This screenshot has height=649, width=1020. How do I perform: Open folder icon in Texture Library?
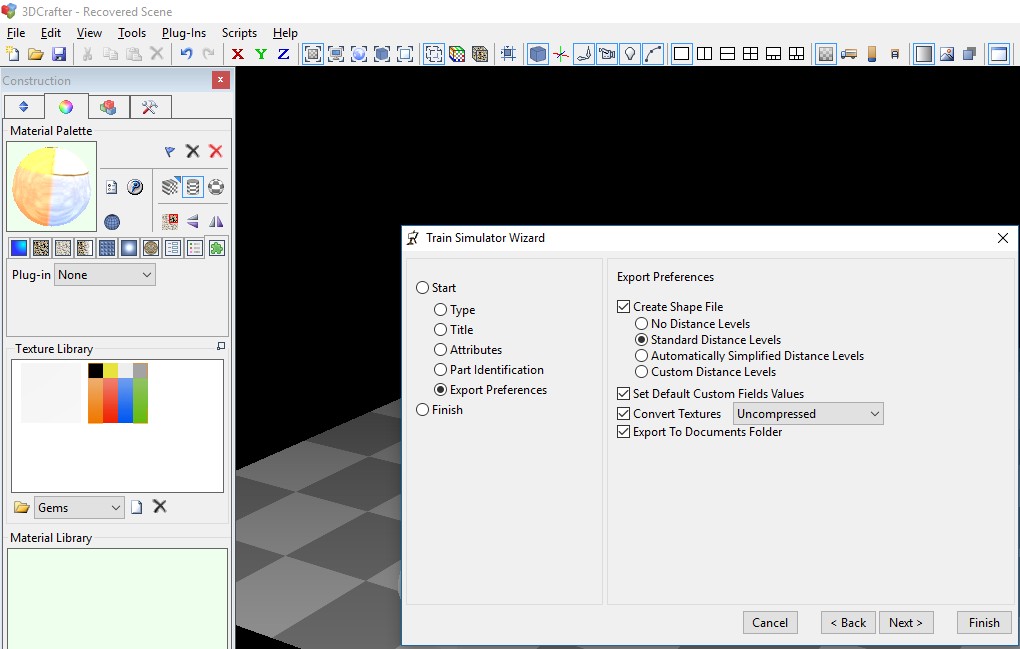tap(21, 507)
